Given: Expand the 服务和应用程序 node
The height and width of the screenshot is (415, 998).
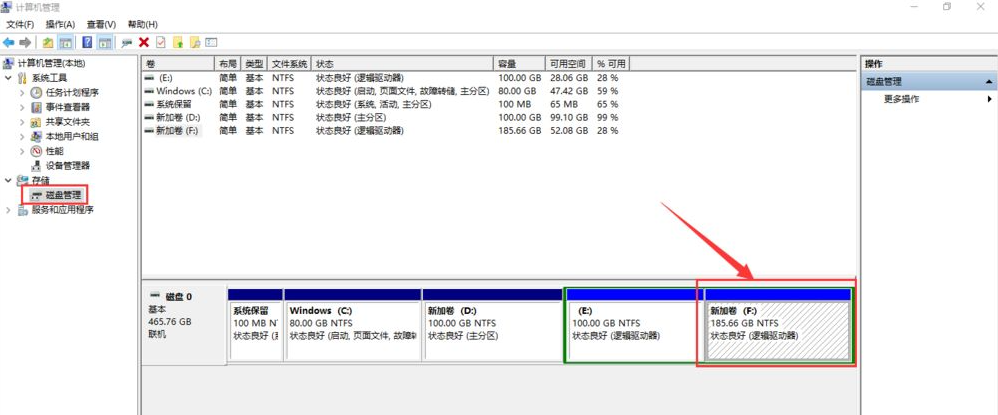Looking at the screenshot, I should [8, 210].
